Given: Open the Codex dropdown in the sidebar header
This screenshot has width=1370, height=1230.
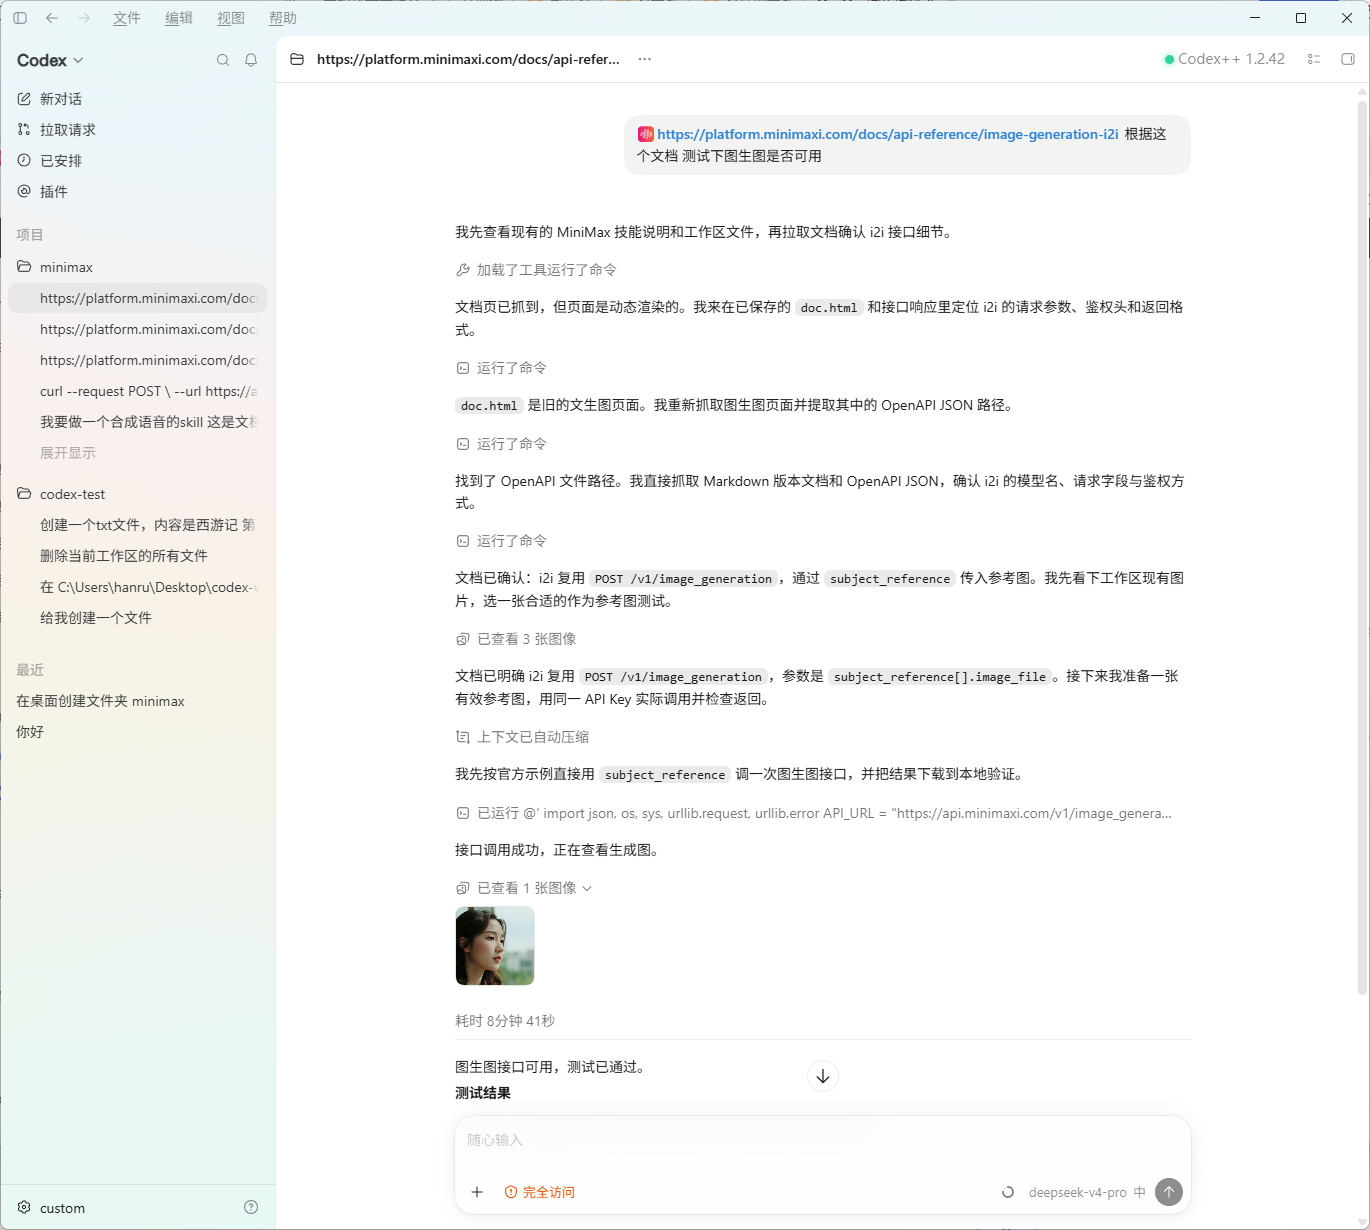Looking at the screenshot, I should tap(50, 60).
